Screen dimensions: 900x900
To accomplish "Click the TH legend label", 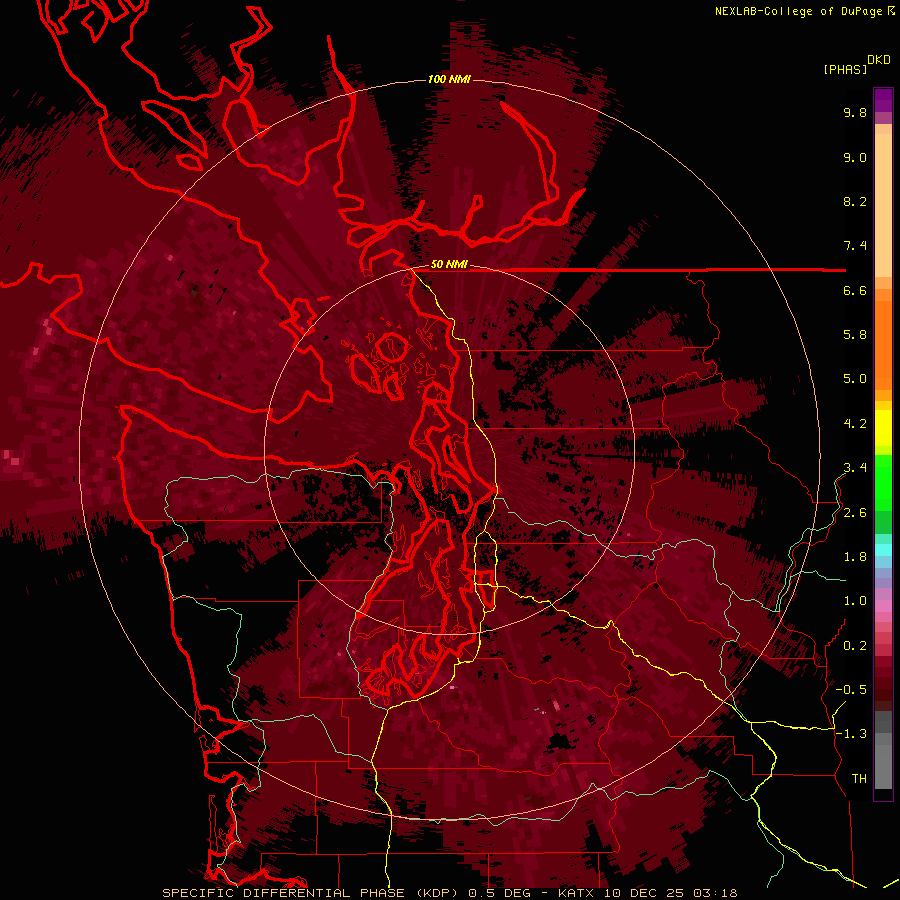I will click(x=859, y=779).
